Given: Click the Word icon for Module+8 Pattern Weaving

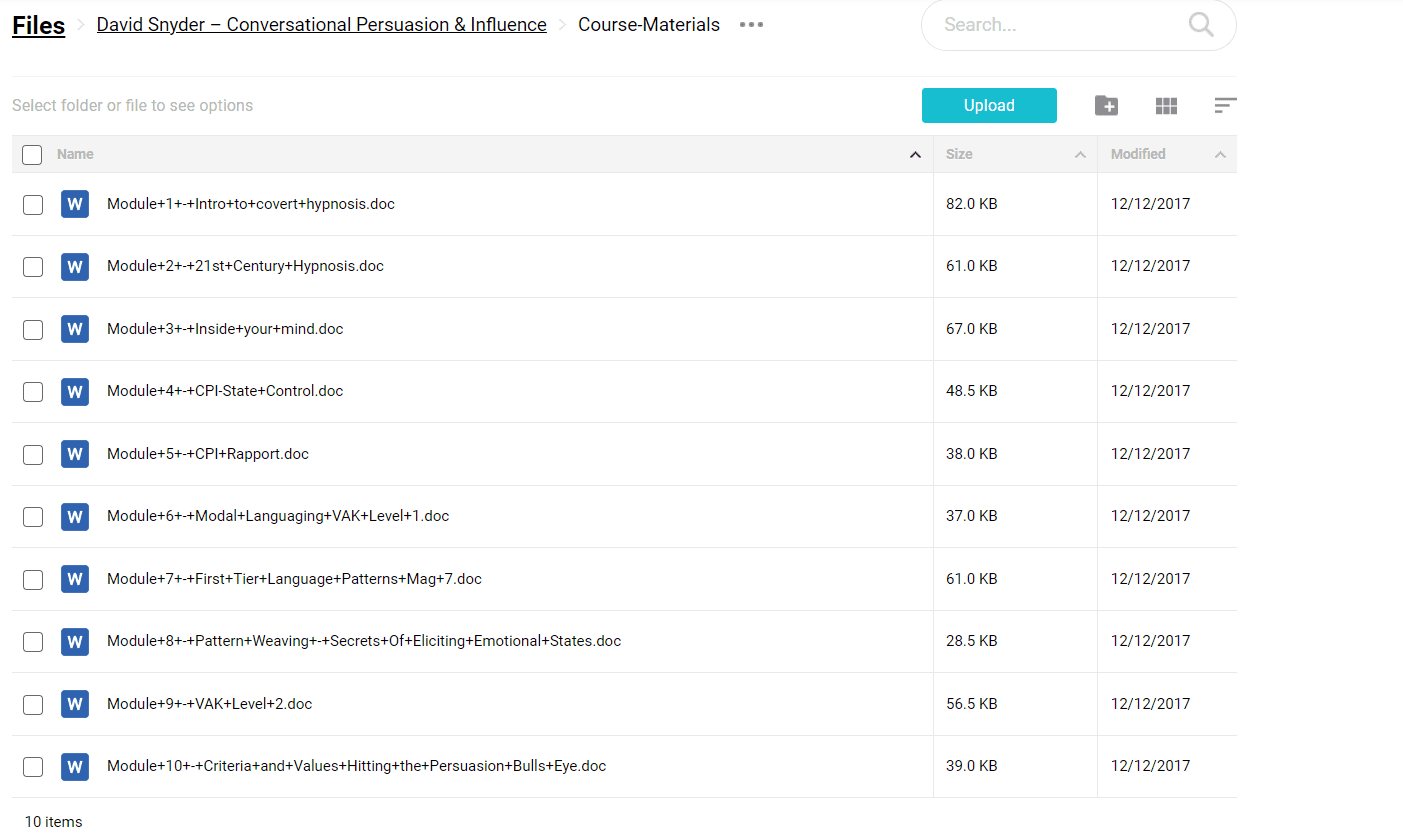Looking at the screenshot, I should coord(75,642).
